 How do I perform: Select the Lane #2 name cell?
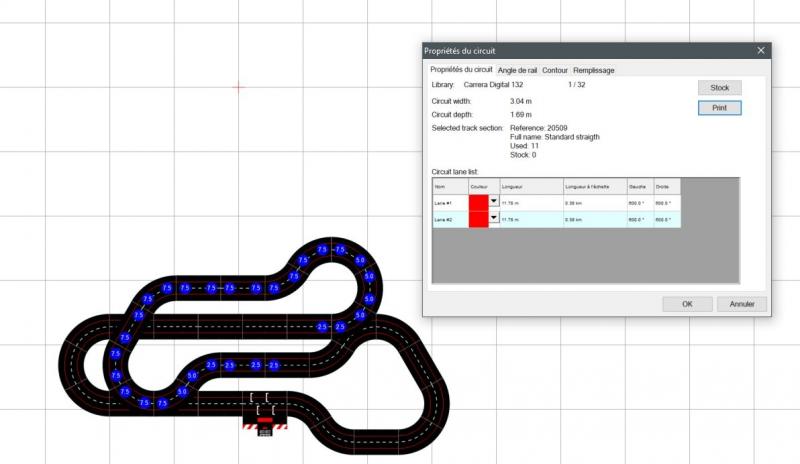[x=450, y=219]
